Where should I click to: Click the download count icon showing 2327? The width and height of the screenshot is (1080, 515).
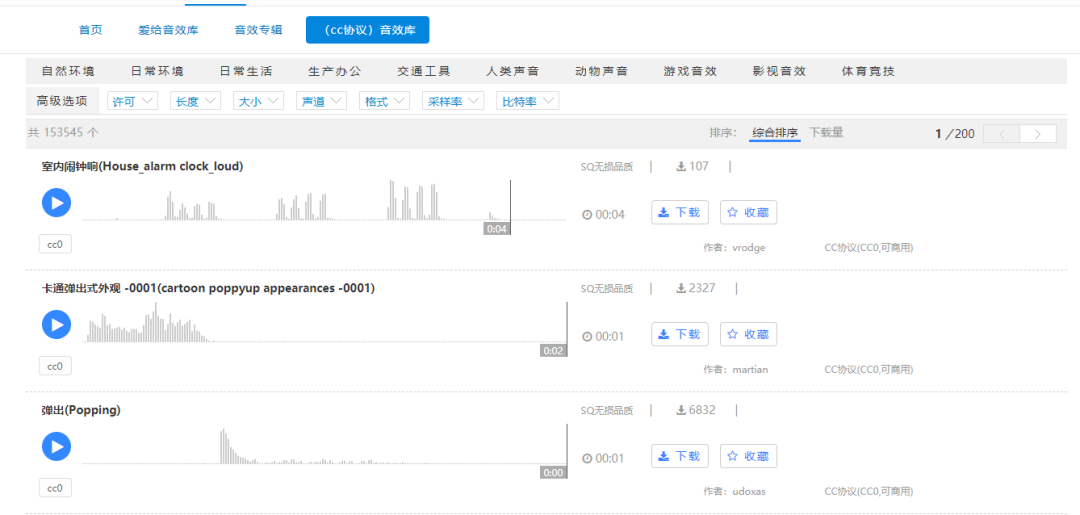click(681, 288)
